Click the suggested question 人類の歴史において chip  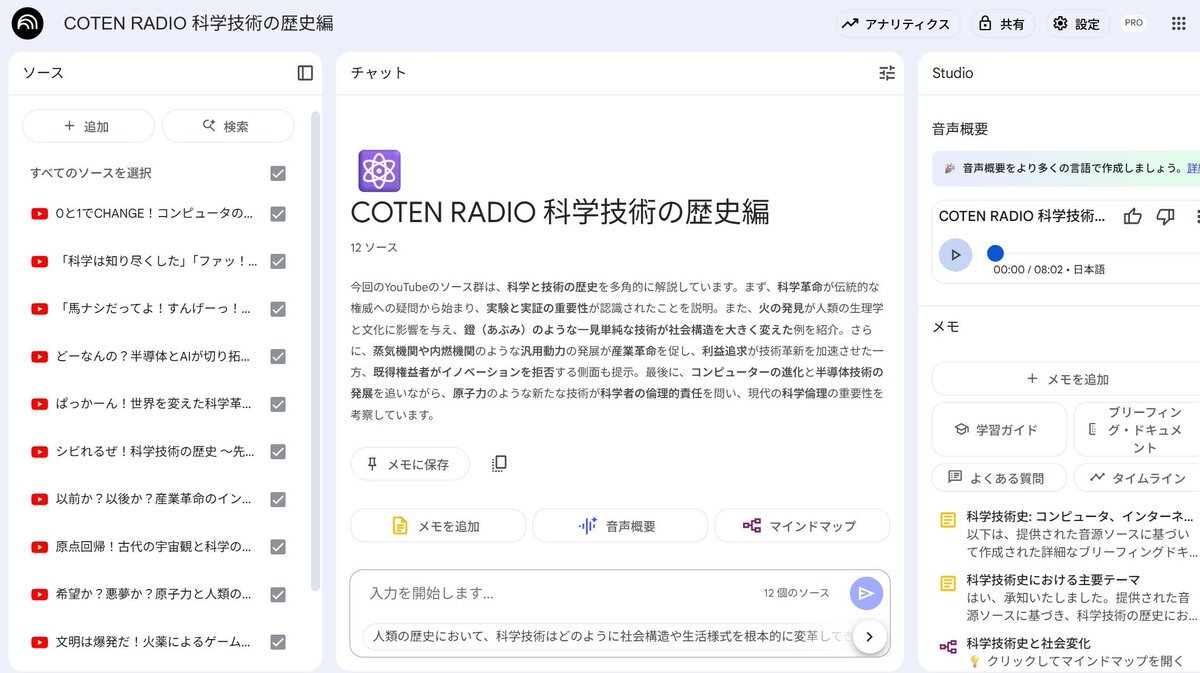tap(610, 636)
